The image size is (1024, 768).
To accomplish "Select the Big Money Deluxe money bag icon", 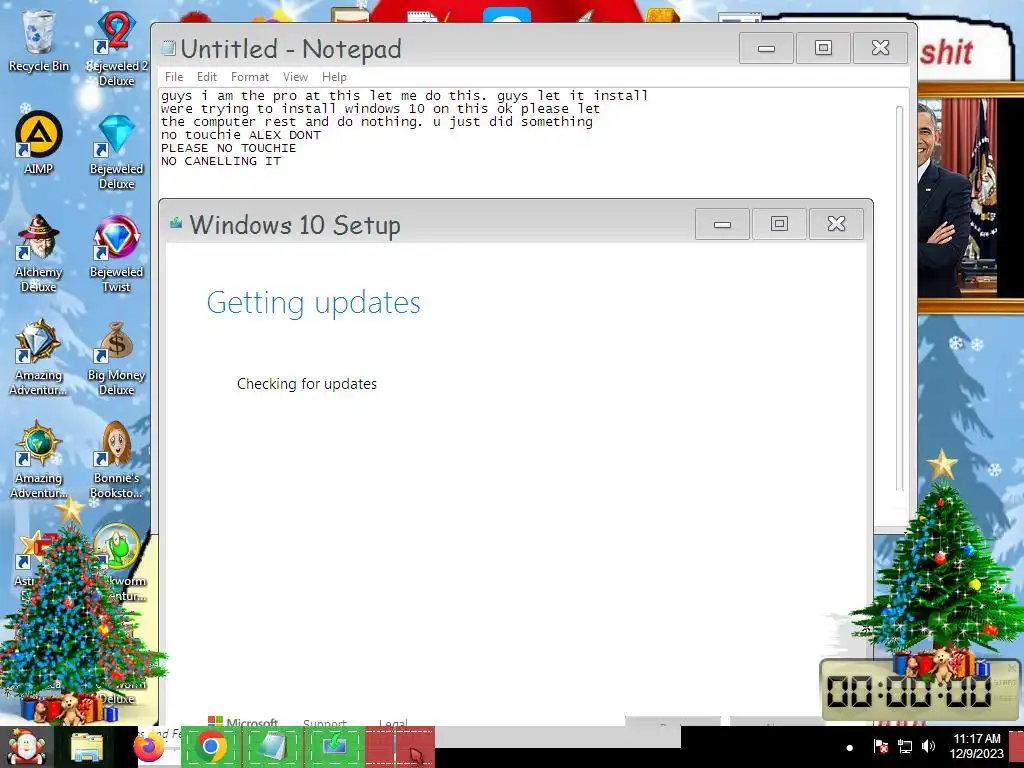I will coord(116,358).
